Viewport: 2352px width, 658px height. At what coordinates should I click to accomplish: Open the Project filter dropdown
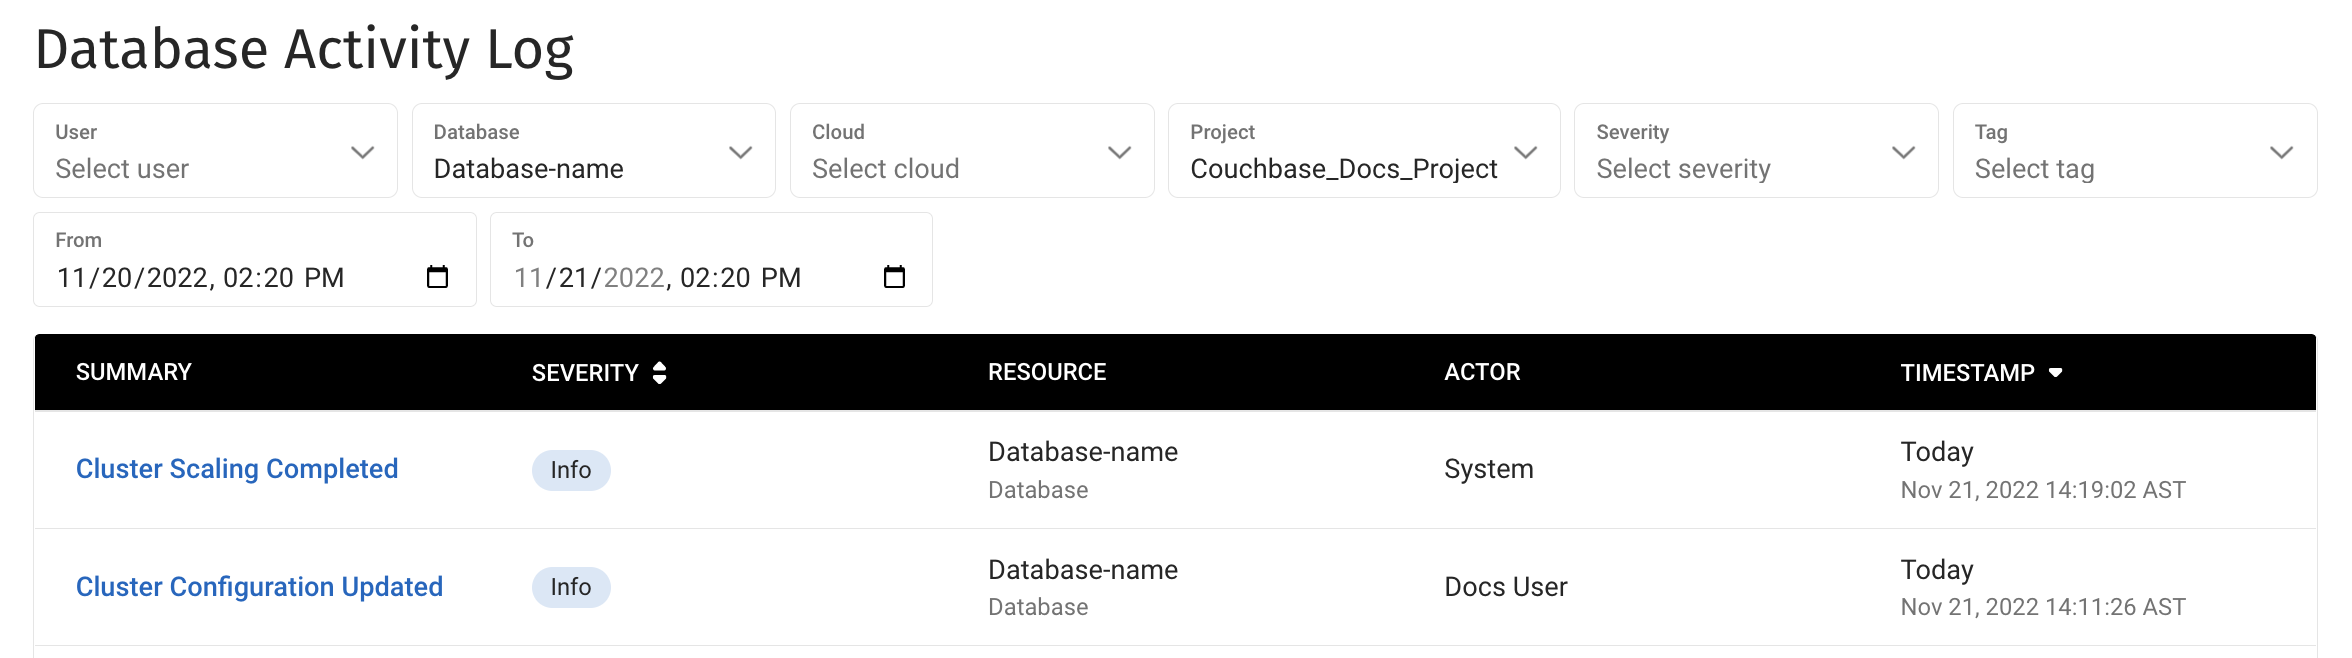coord(1364,151)
